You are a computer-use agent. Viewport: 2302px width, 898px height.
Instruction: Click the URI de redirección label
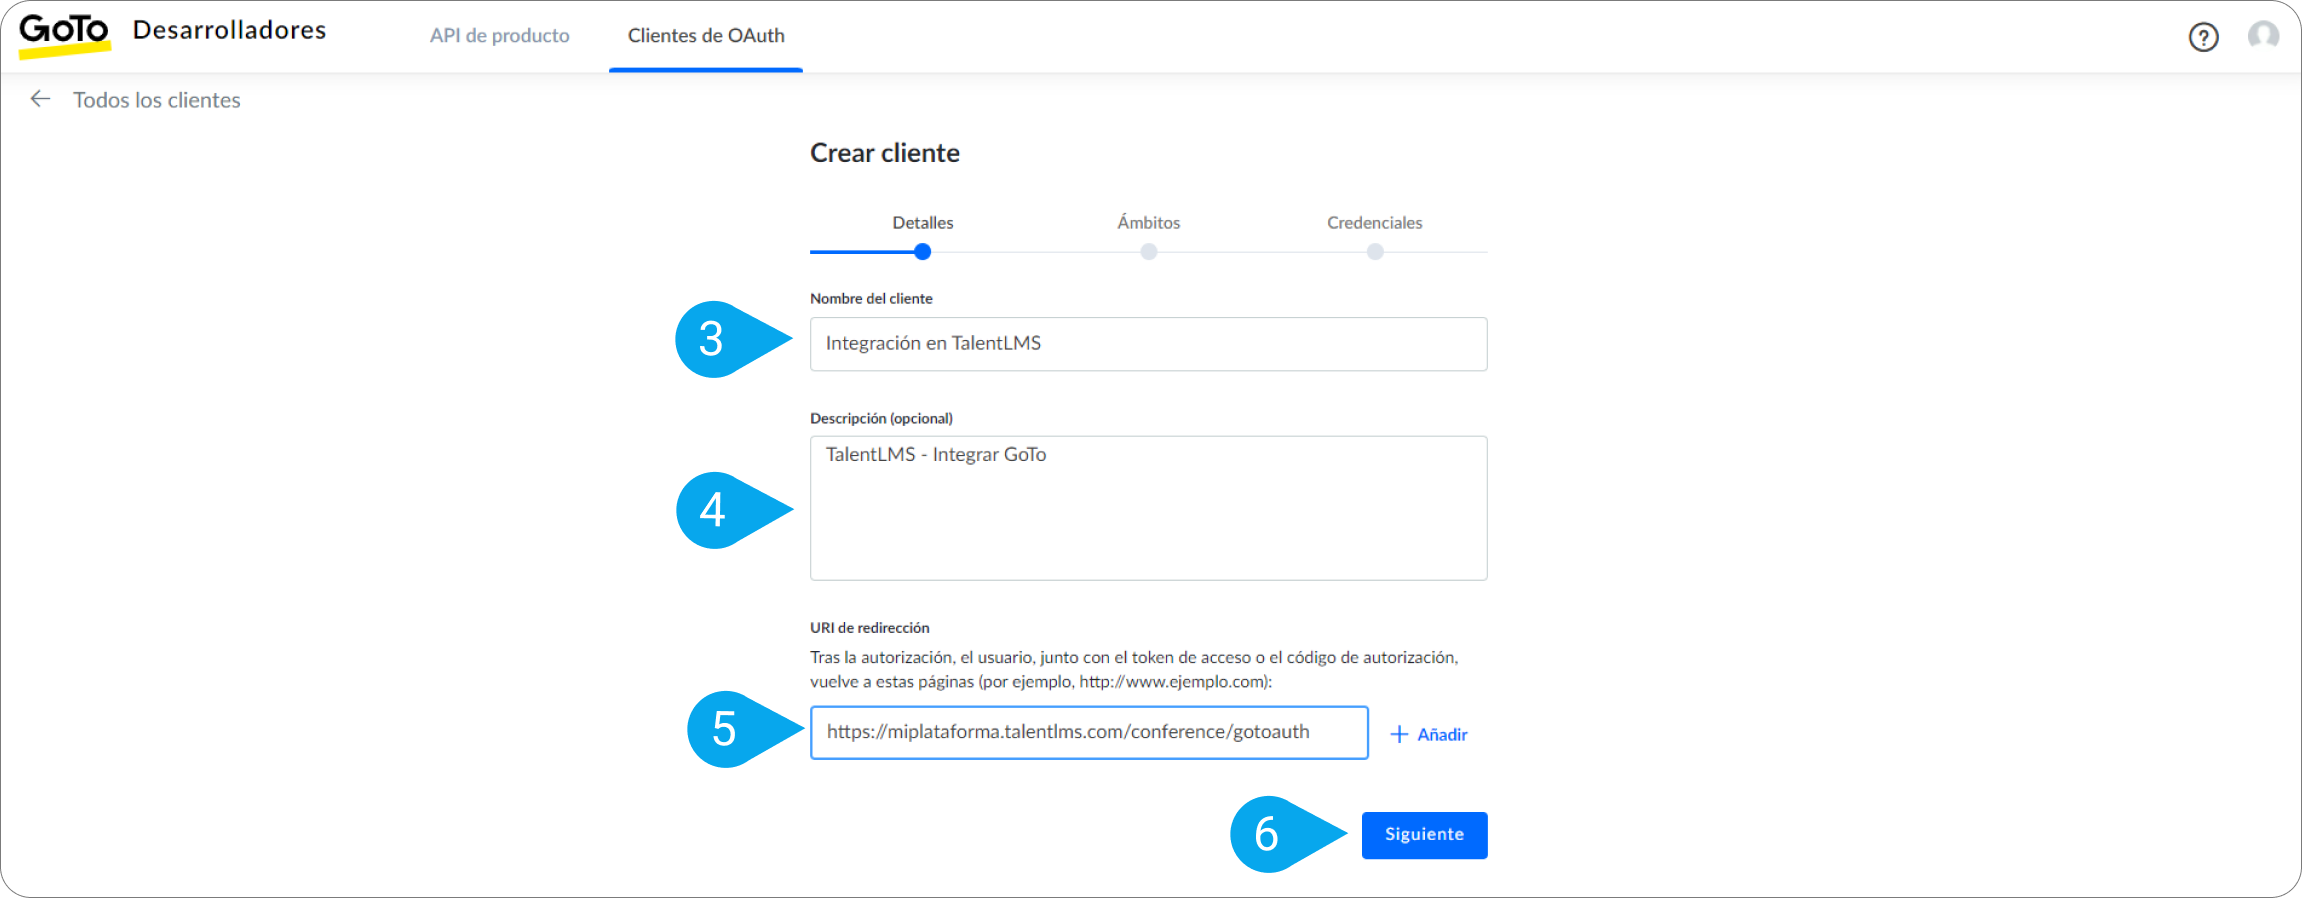coord(870,627)
